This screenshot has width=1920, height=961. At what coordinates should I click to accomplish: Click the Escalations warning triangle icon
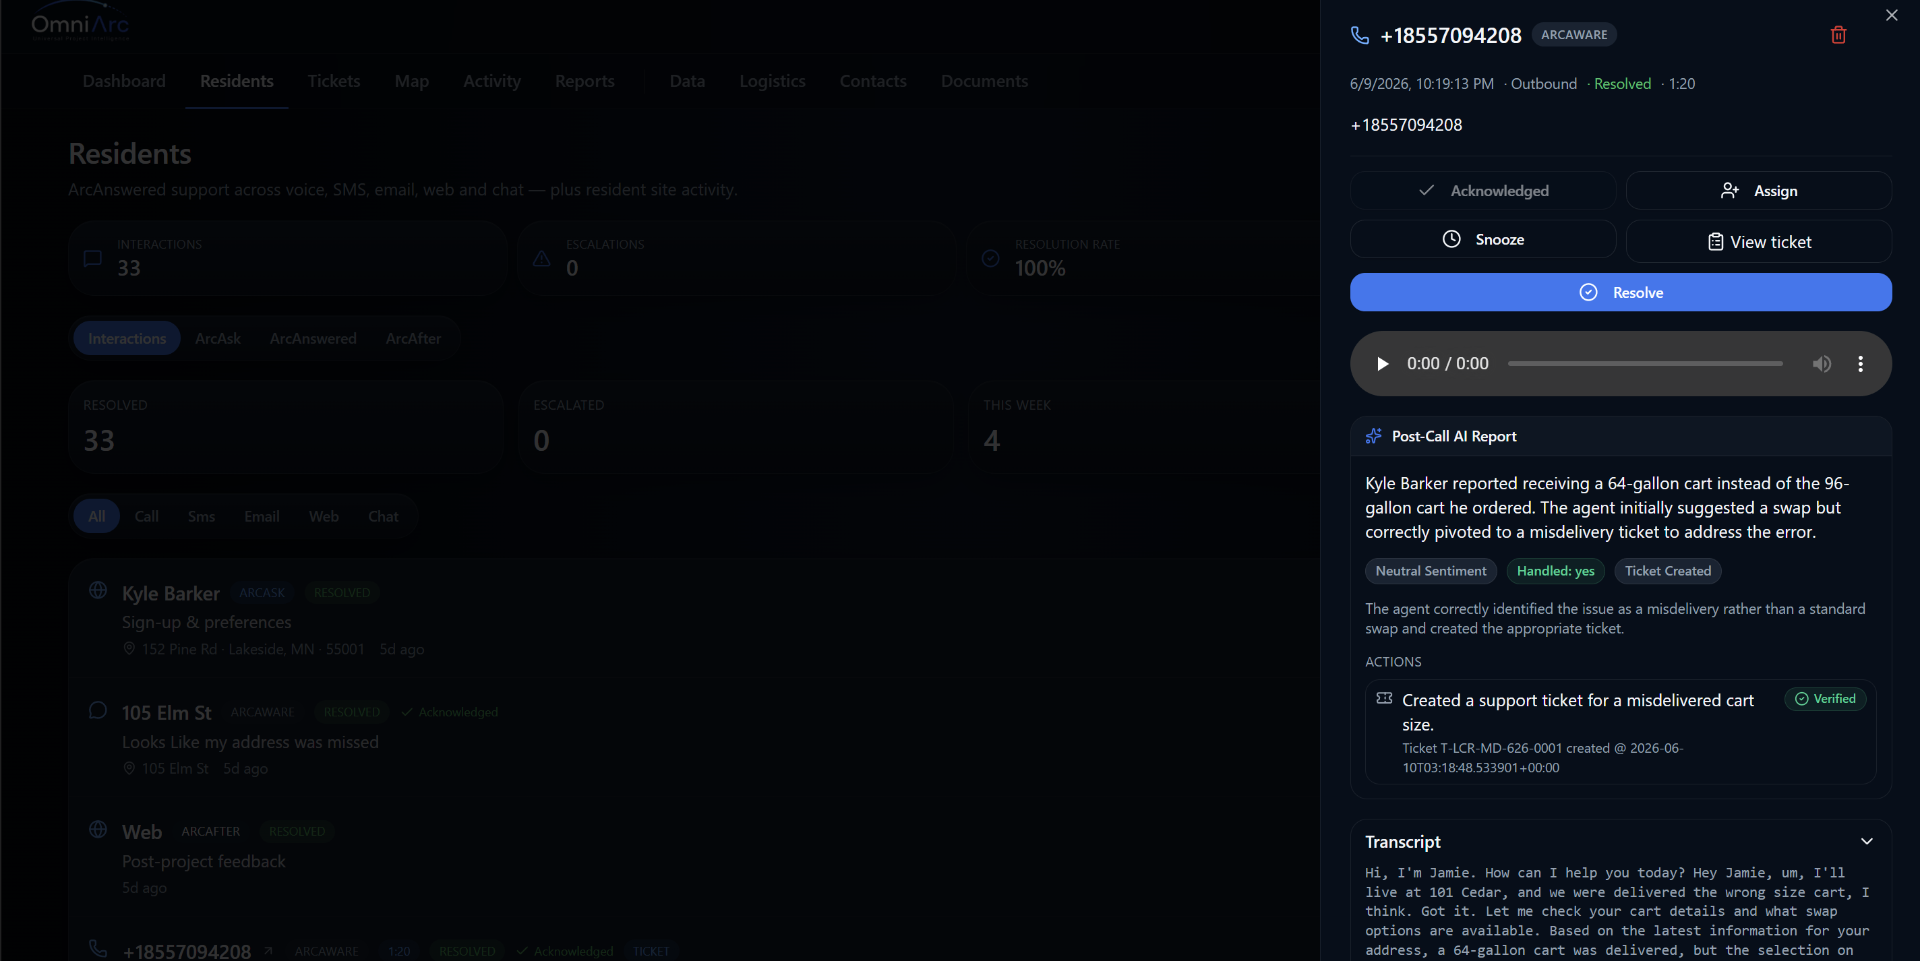(x=542, y=258)
